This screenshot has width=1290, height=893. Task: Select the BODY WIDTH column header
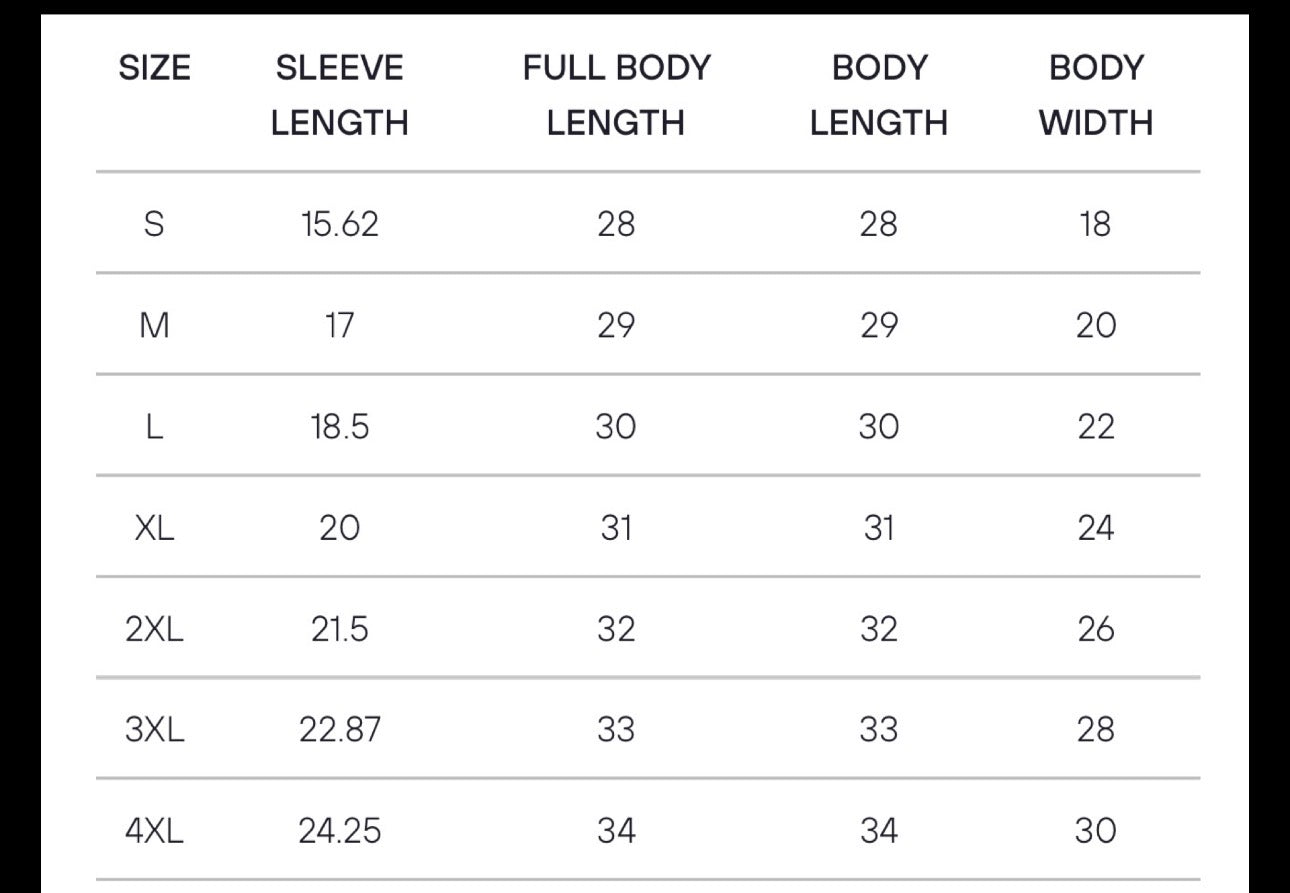(x=1095, y=95)
